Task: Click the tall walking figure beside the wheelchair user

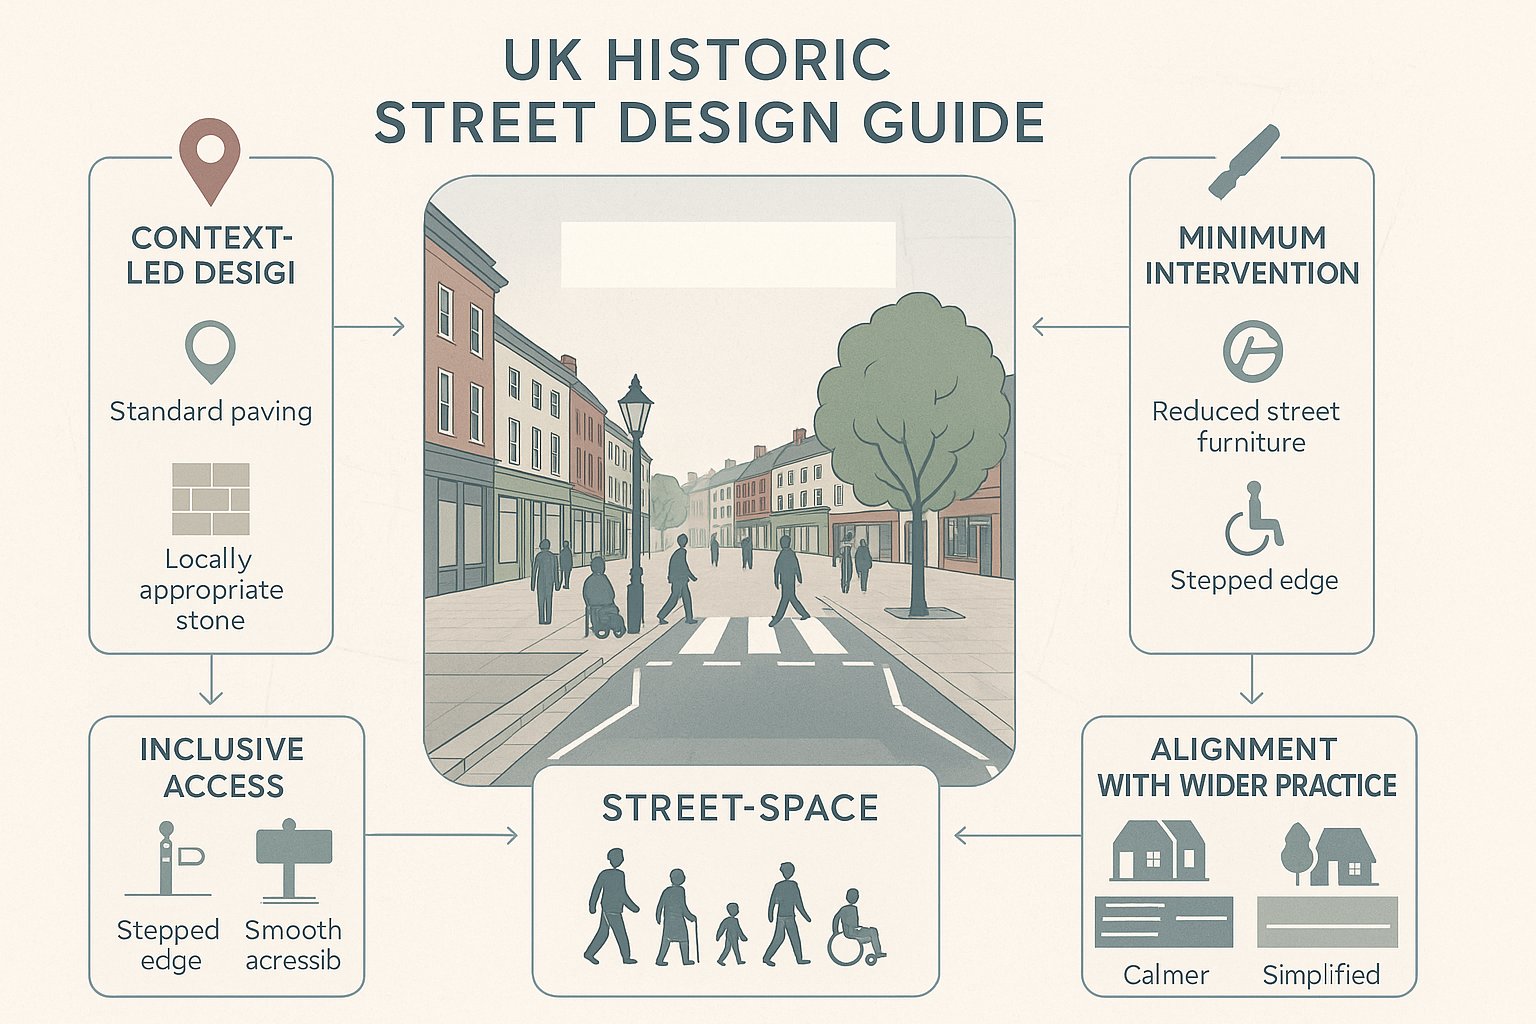Action: pos(788,913)
